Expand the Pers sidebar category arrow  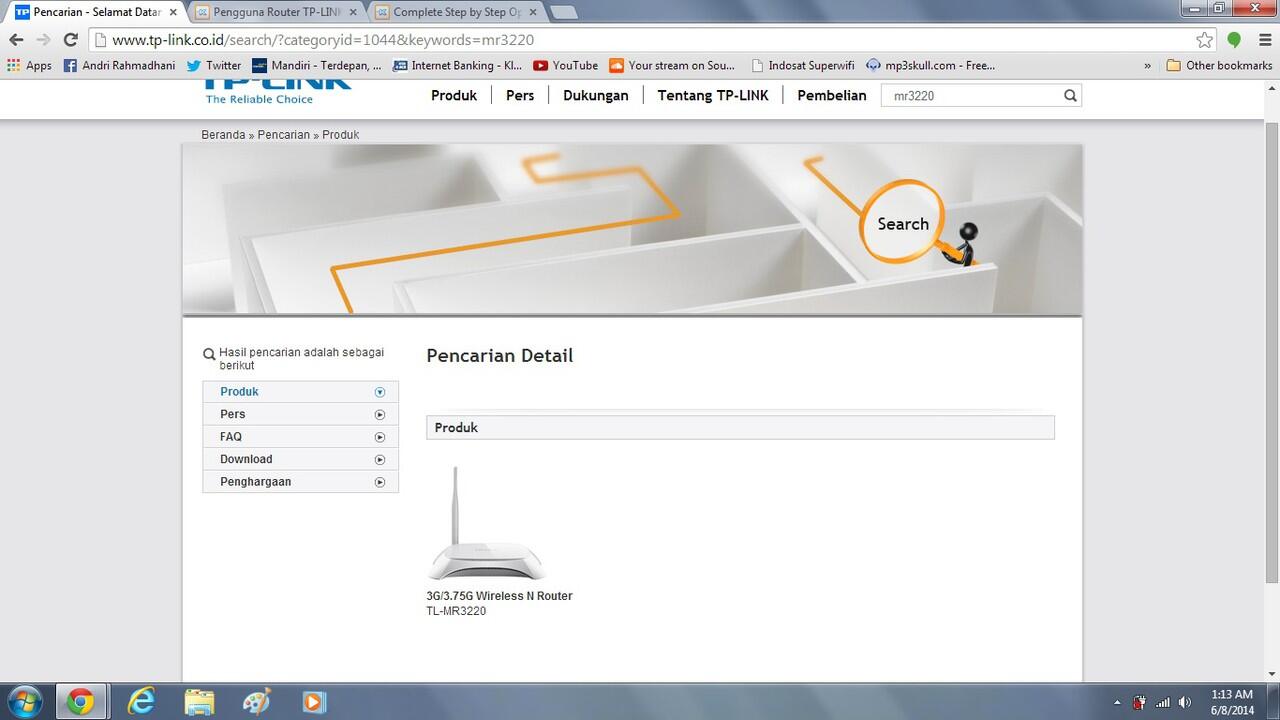pos(380,414)
